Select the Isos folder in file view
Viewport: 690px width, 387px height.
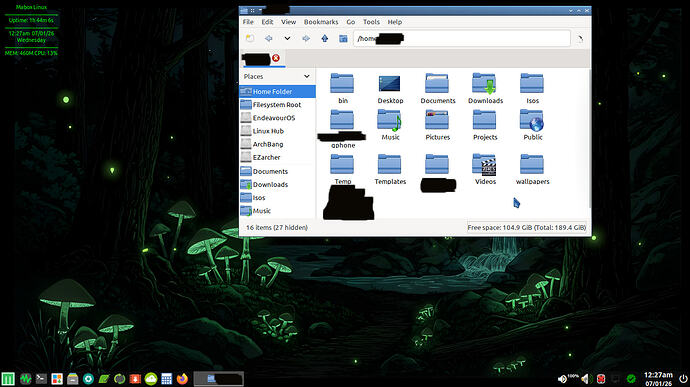tap(532, 84)
